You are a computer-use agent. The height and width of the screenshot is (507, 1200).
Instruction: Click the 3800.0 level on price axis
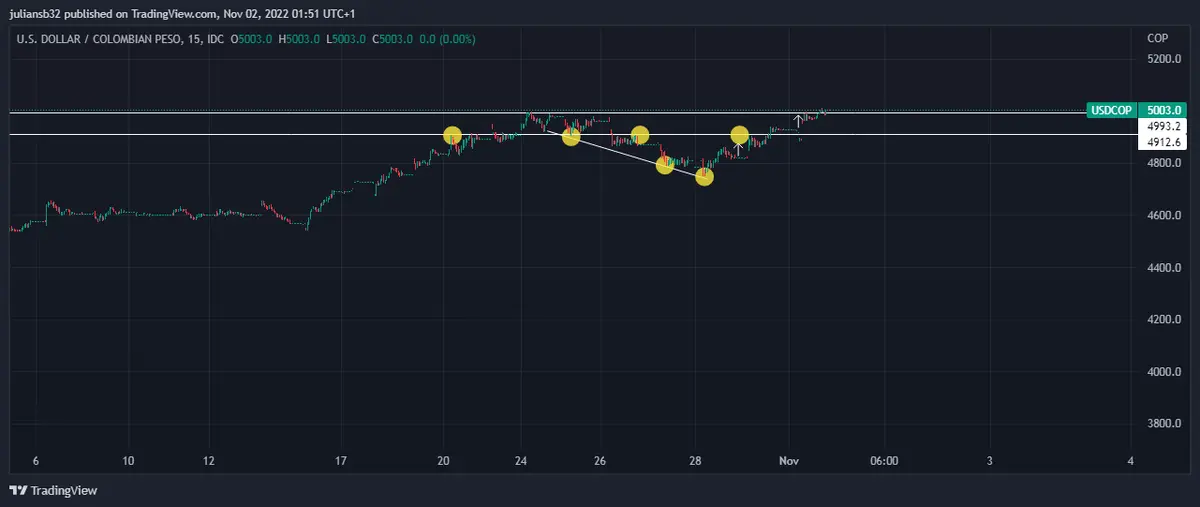[1165, 424]
